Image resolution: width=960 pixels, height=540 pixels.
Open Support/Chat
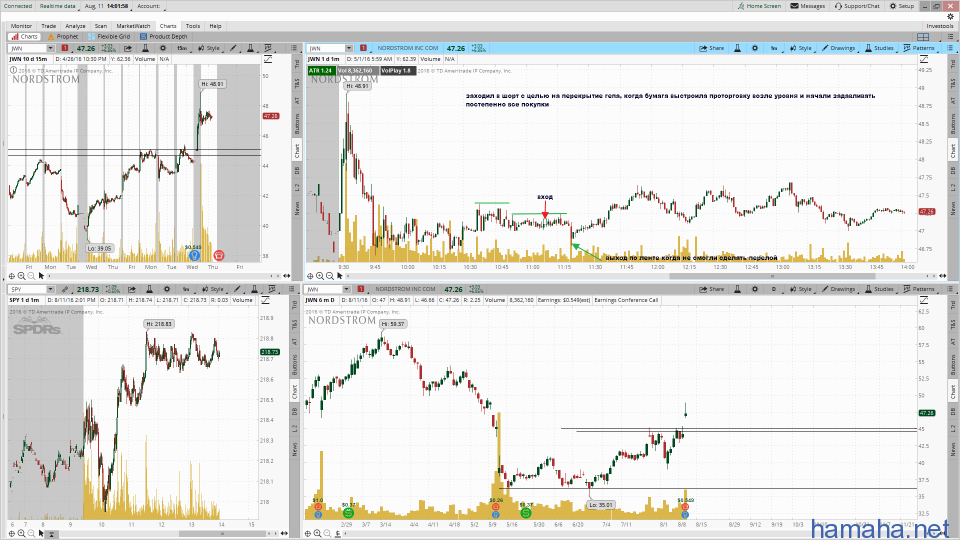coord(857,6)
